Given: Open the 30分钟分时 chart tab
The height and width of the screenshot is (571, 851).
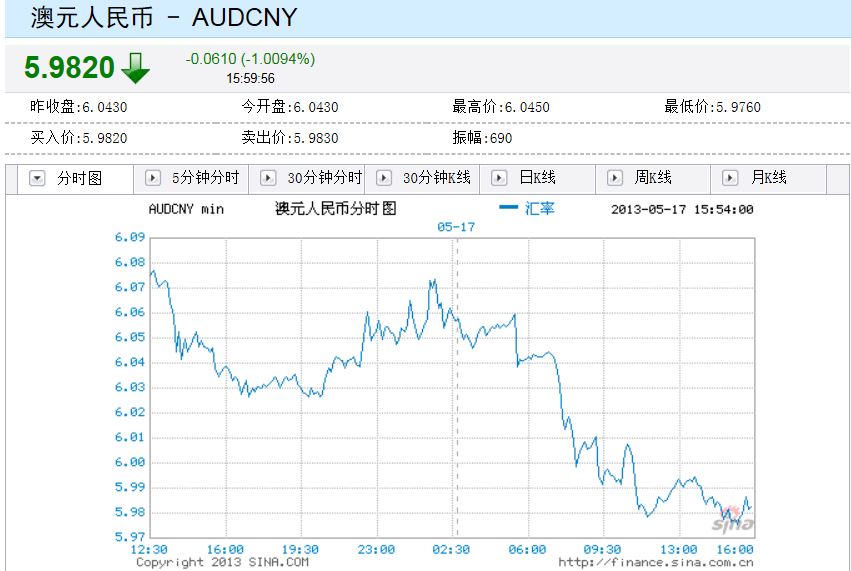Looking at the screenshot, I should 307,179.
